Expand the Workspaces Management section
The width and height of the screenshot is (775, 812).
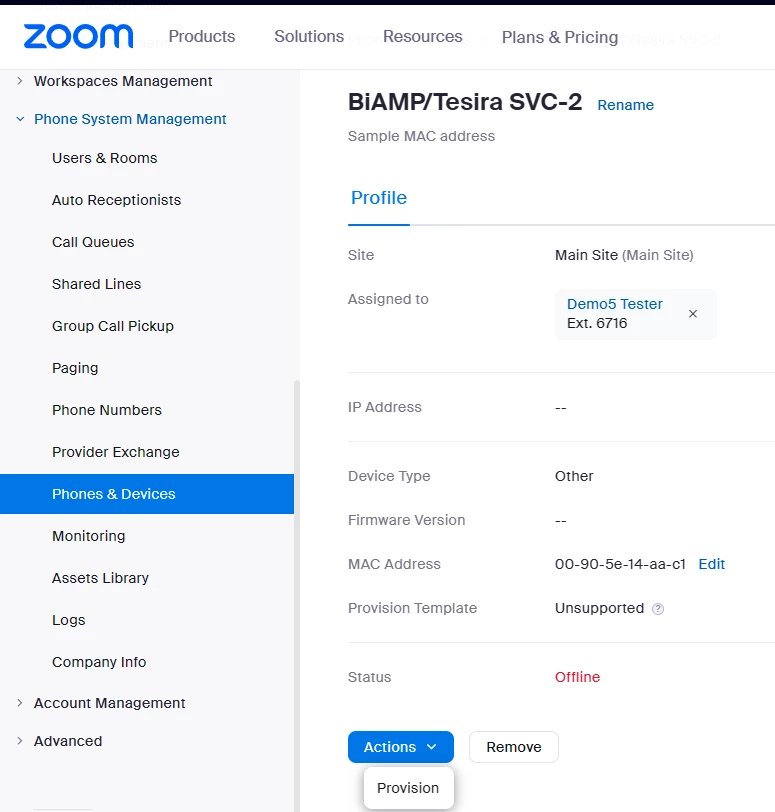(20, 81)
